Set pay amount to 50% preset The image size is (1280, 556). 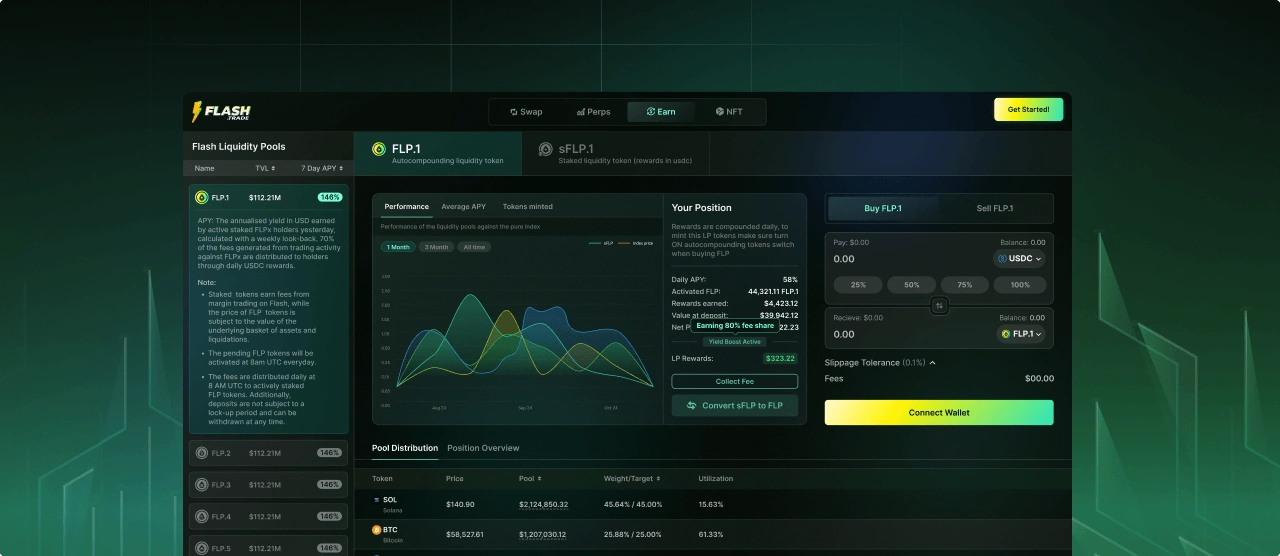click(911, 285)
